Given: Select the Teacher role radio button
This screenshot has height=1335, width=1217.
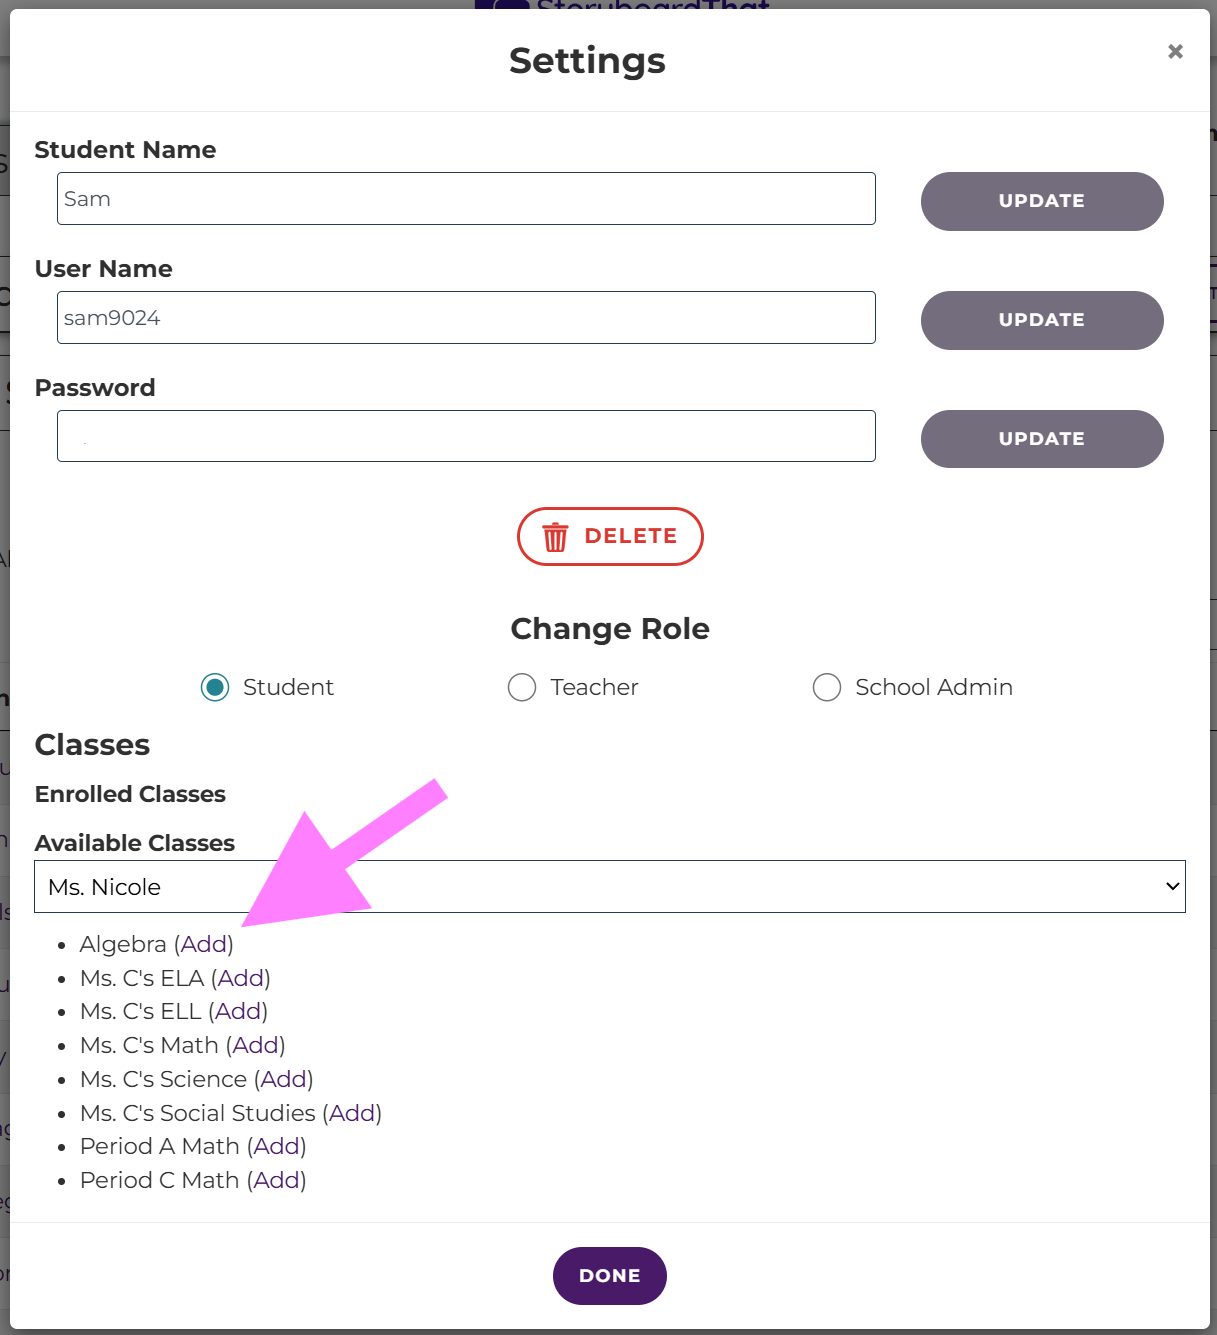Looking at the screenshot, I should pos(522,687).
